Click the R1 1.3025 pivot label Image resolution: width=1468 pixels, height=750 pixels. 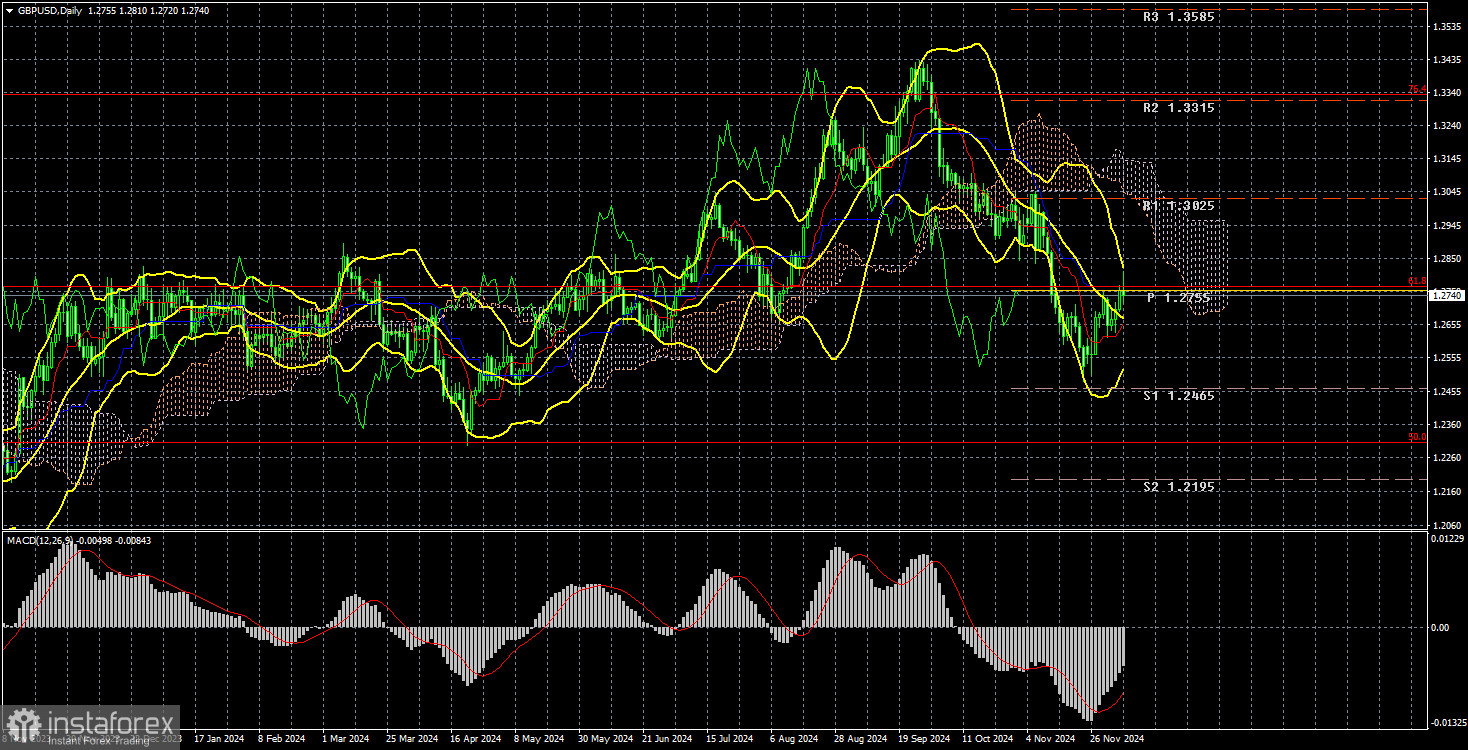[x=1180, y=205]
